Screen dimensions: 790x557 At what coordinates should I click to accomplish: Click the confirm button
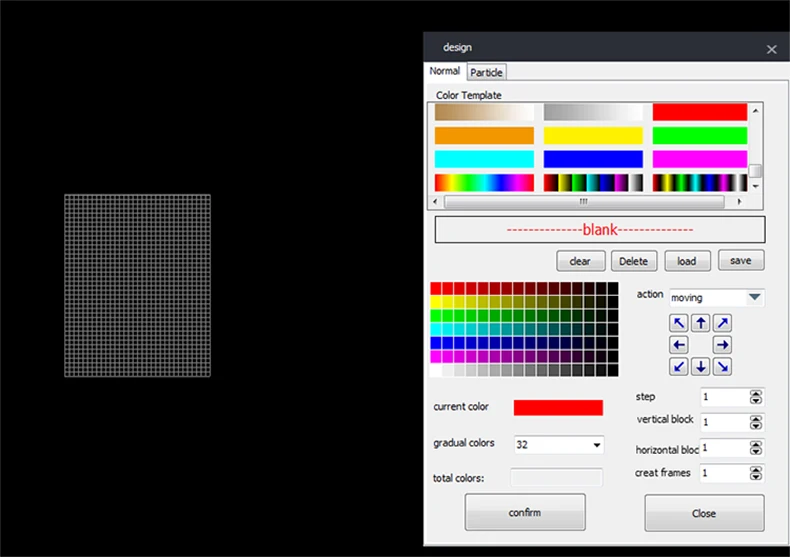point(524,512)
